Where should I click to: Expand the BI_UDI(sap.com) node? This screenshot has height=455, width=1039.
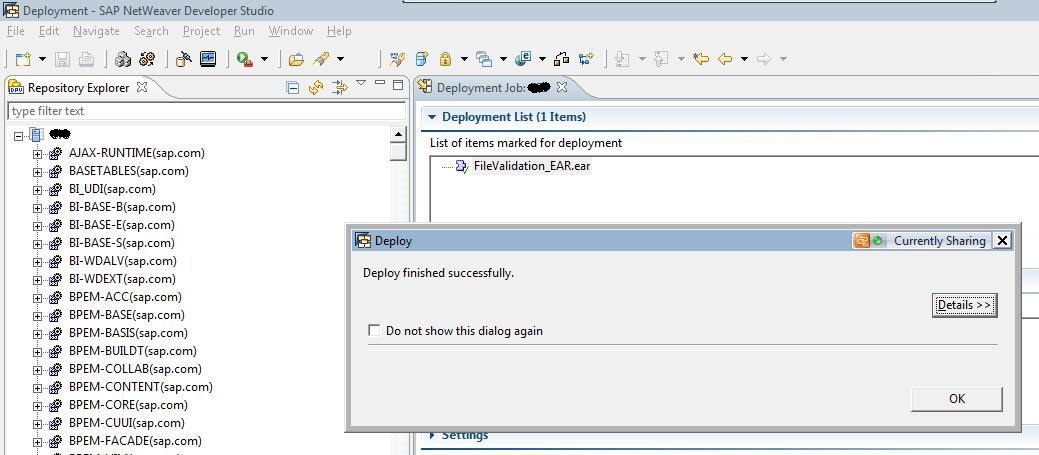click(37, 189)
